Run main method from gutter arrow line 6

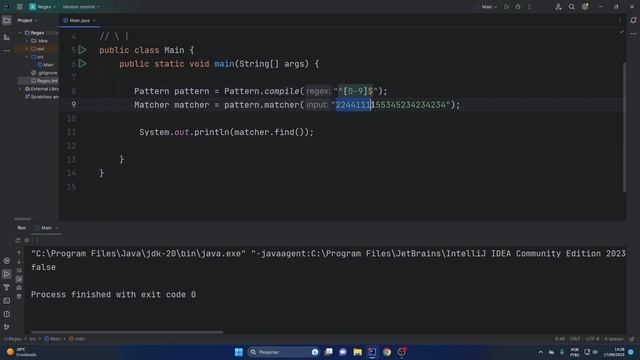point(82,64)
